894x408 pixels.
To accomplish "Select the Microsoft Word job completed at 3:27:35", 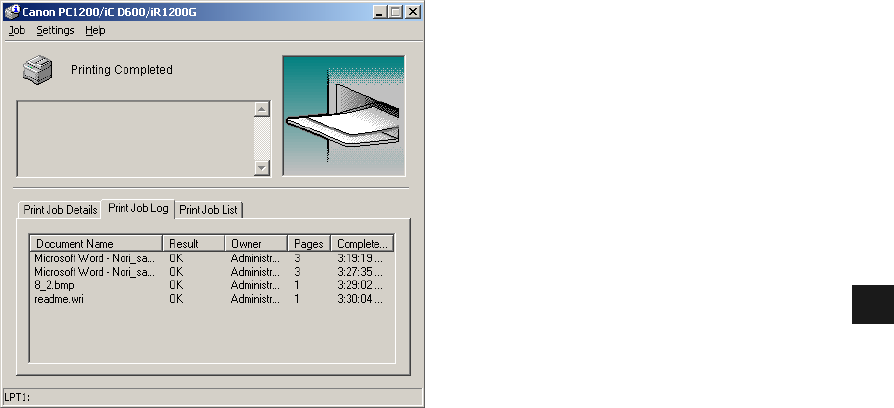I will pos(212,272).
